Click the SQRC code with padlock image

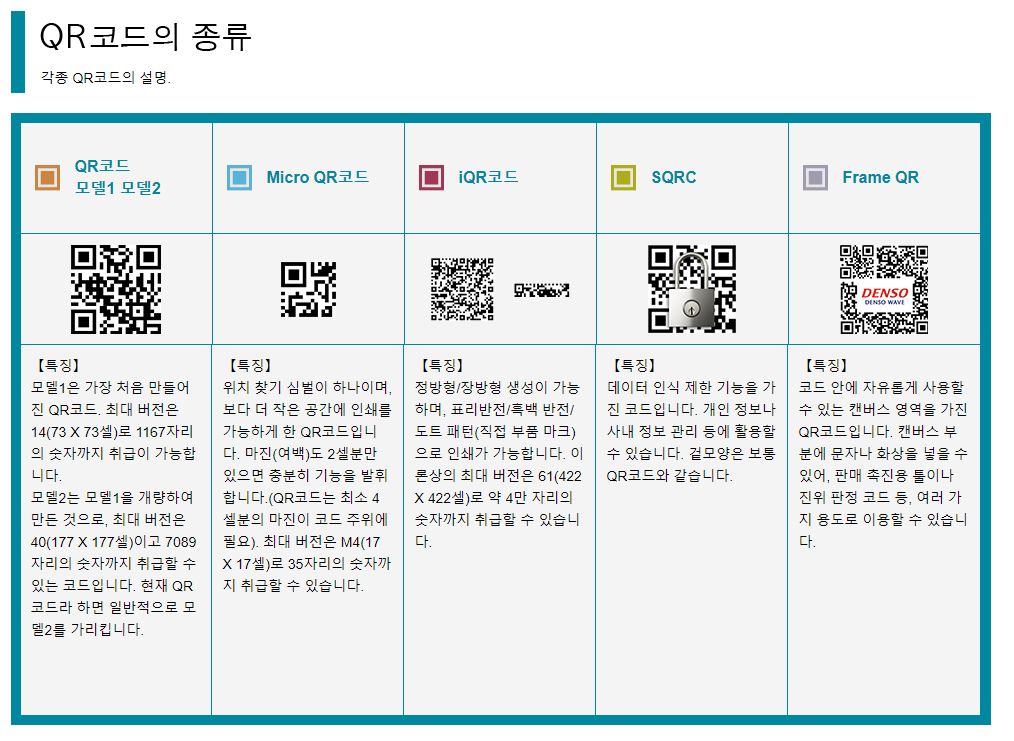(692, 289)
